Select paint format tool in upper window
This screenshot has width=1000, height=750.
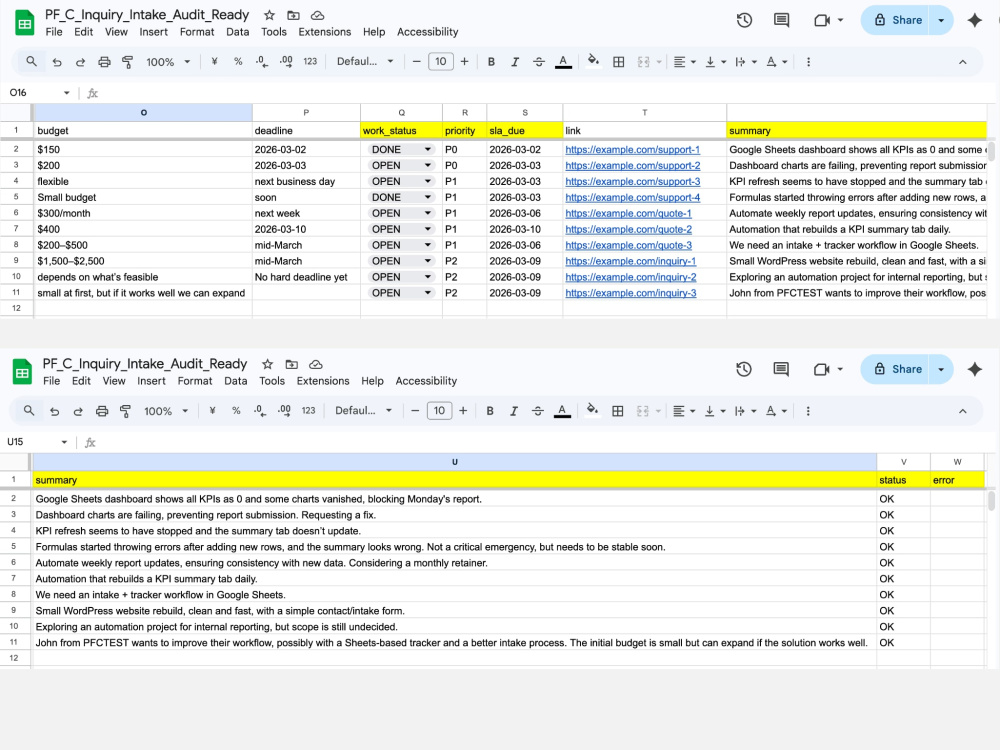128,62
